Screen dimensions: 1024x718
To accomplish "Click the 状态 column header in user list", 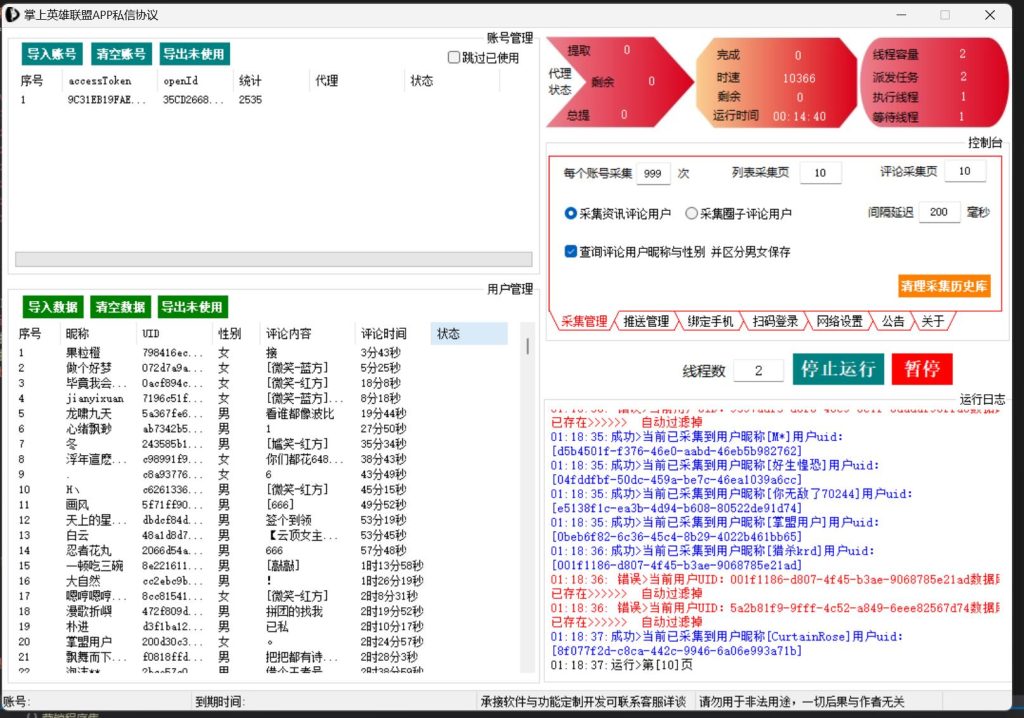I will [468, 333].
